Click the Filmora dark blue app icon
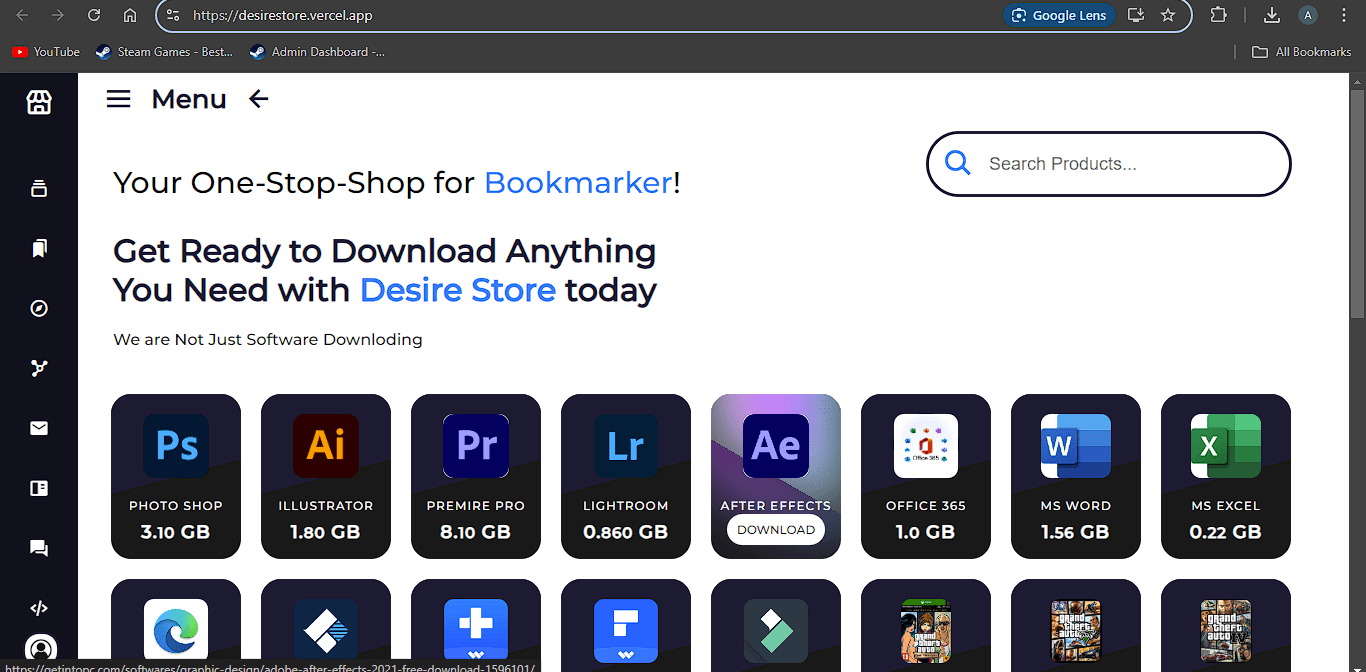The image size is (1366, 672). coord(326,630)
